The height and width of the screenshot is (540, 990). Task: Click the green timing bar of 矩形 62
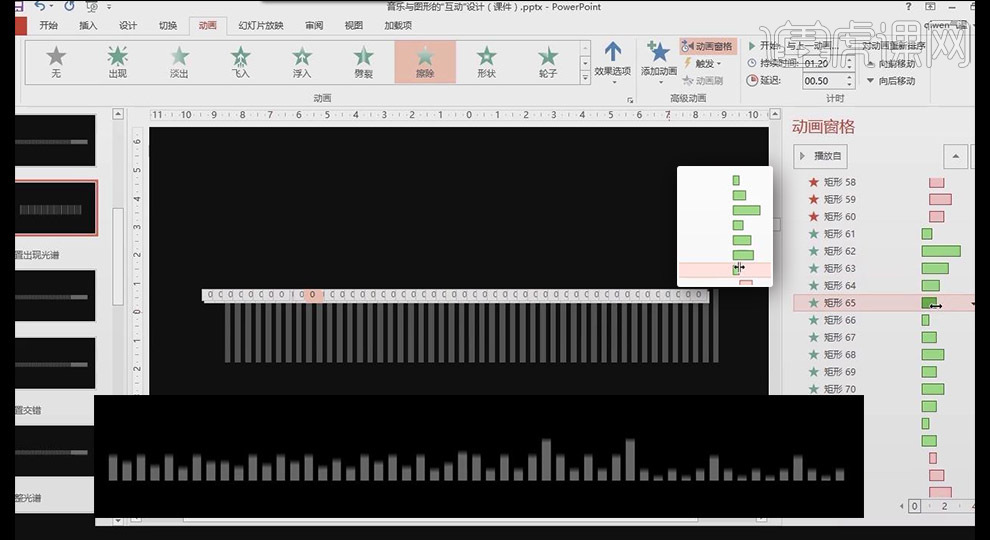[940, 251]
